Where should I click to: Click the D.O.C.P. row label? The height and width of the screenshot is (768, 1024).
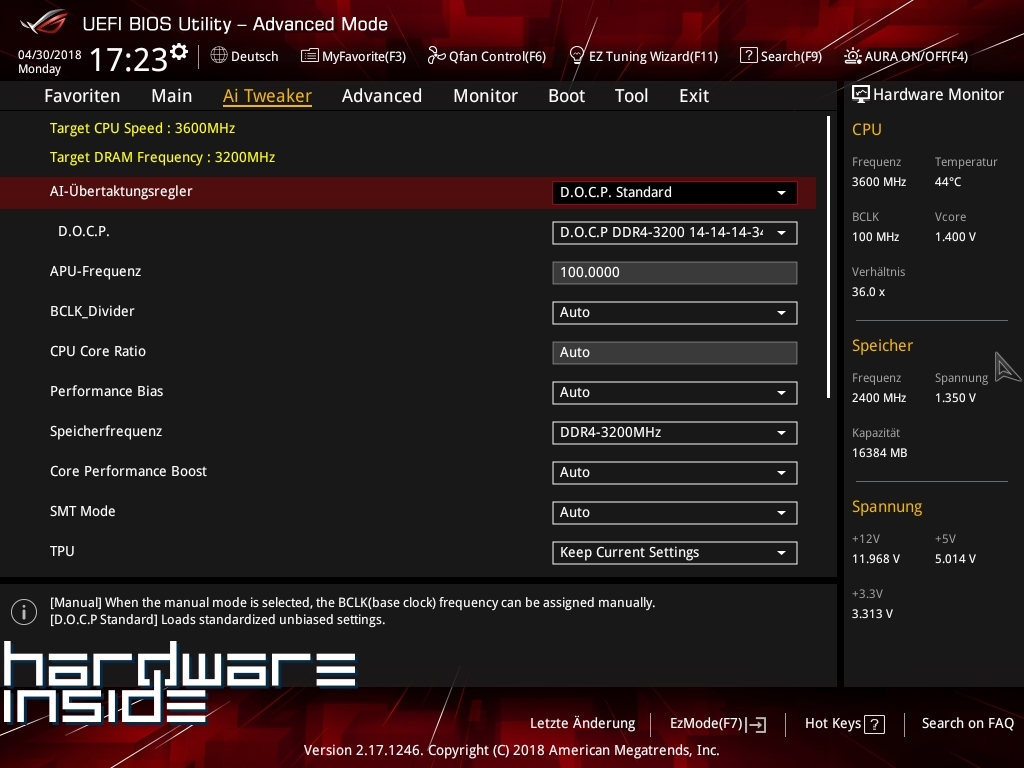point(84,231)
